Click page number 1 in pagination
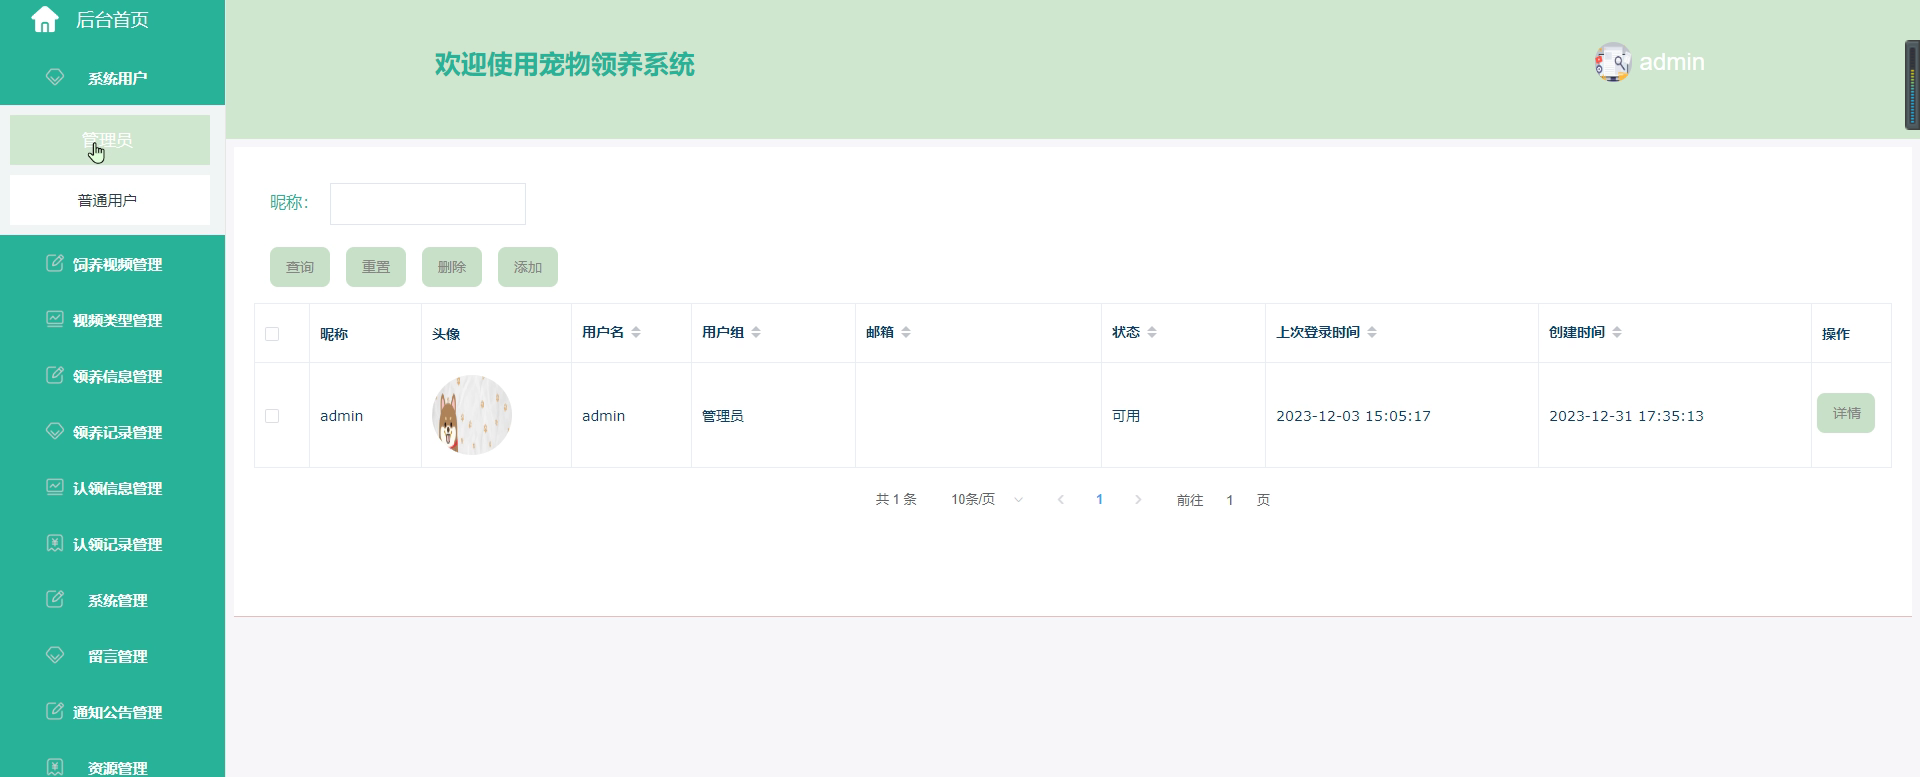 point(1099,499)
